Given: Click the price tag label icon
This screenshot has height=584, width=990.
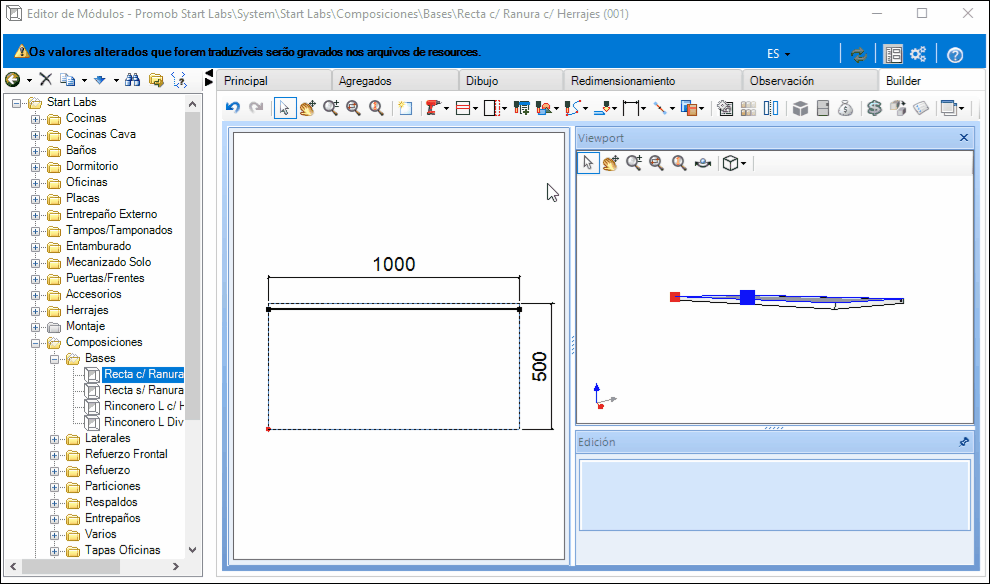Looking at the screenshot, I should 921,108.
